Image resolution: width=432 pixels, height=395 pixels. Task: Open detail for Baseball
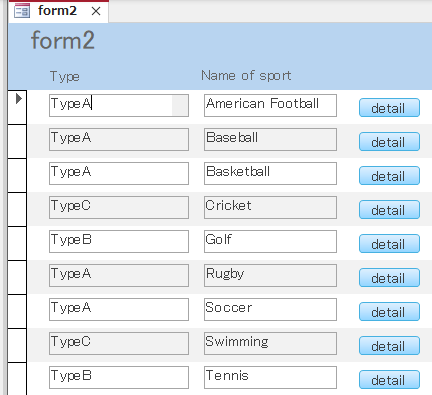[x=389, y=142]
